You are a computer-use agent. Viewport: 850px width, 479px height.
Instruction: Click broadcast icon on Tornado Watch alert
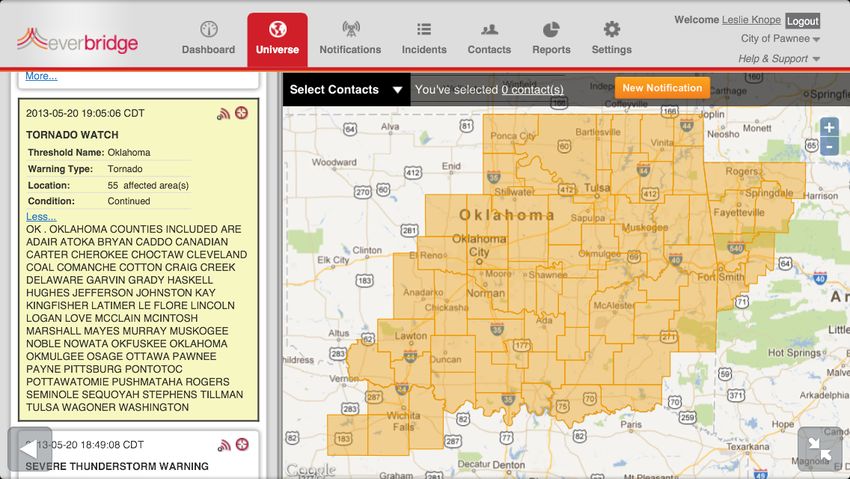(x=223, y=113)
